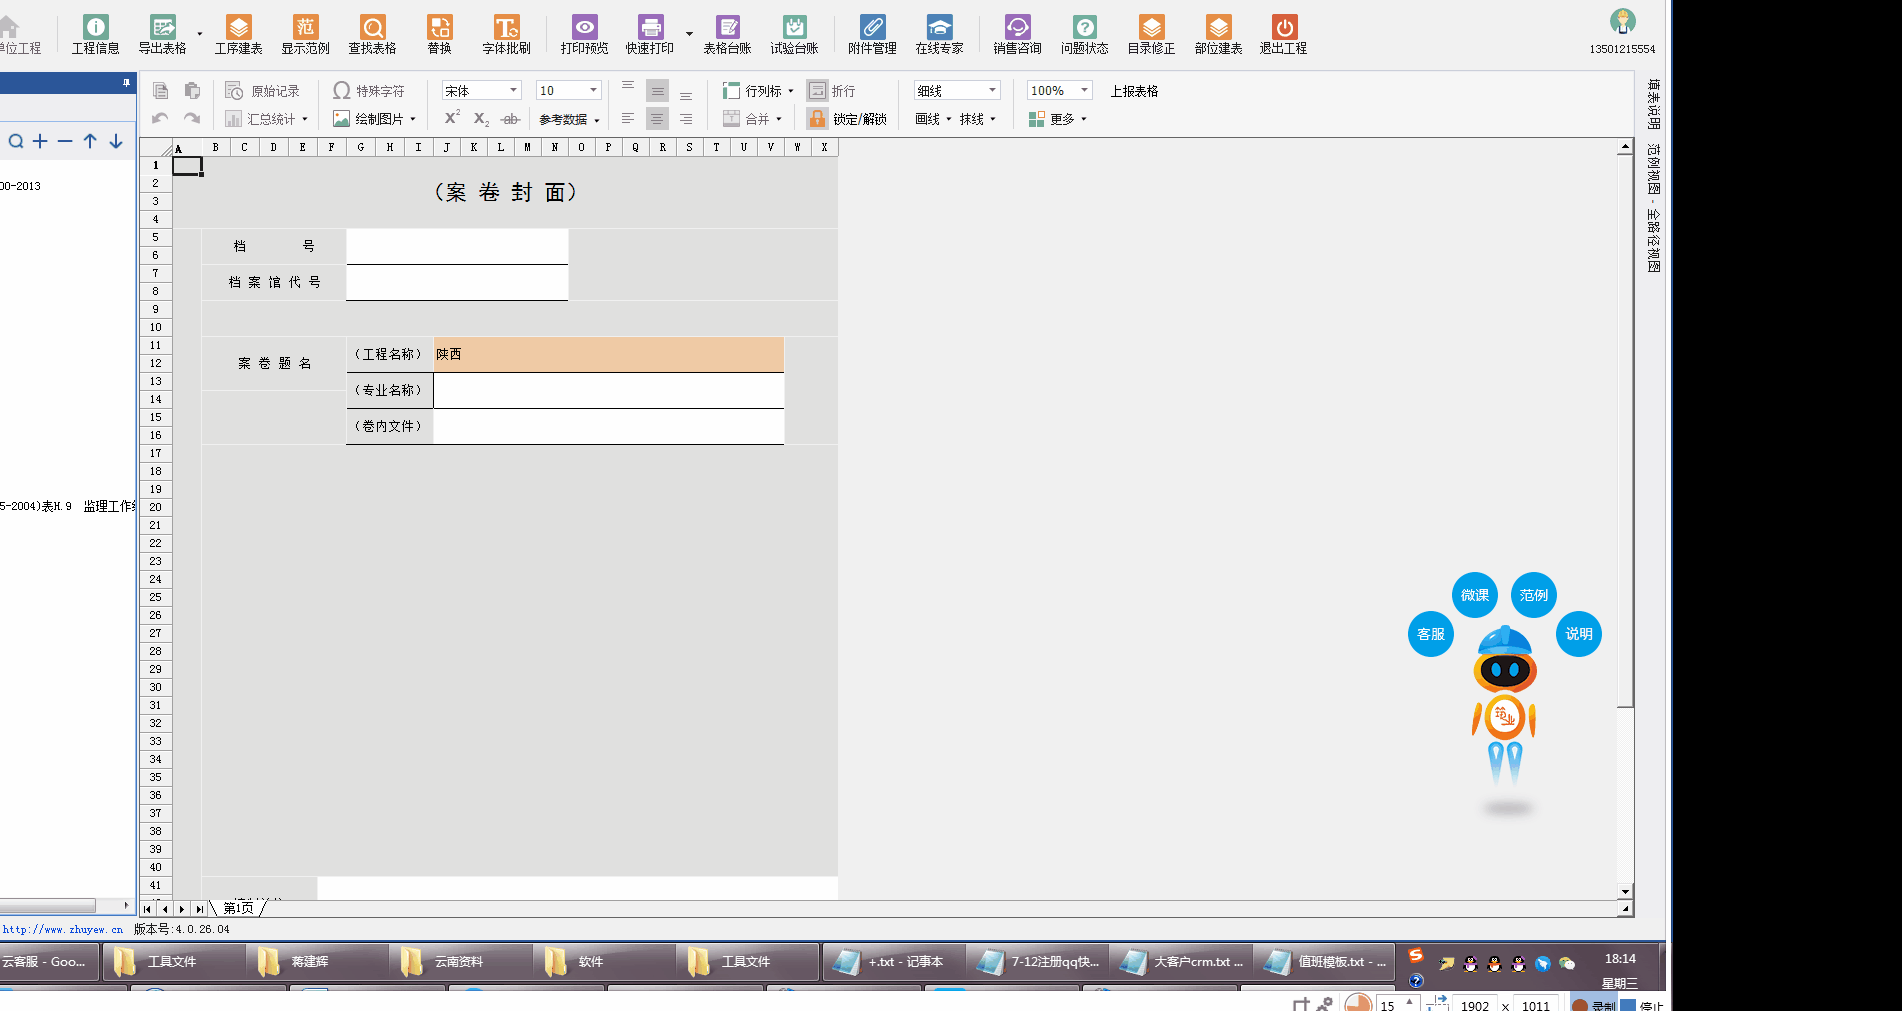Open the 工程信息 project info tool
1902x1011 pixels.
(x=95, y=34)
